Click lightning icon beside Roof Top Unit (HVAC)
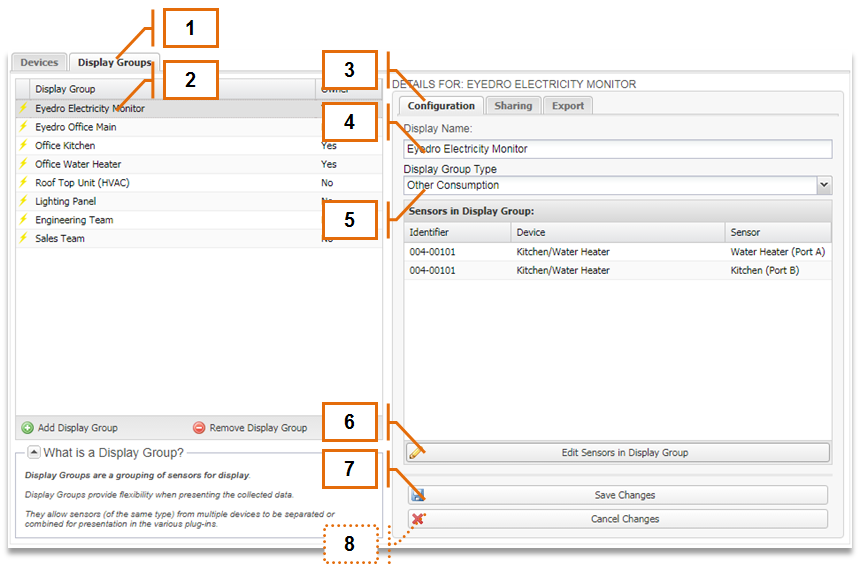The height and width of the screenshot is (565, 863). point(23,183)
